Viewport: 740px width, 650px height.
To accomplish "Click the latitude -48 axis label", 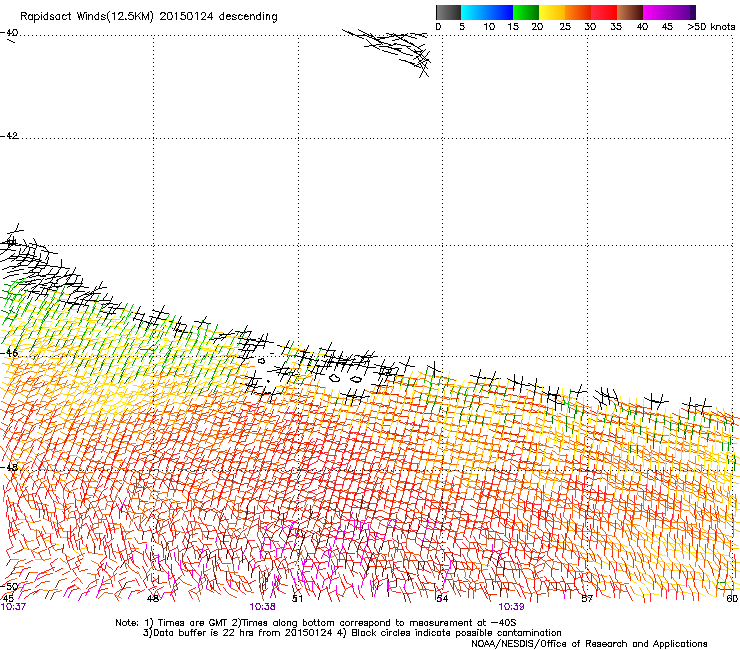I will pos(9,467).
